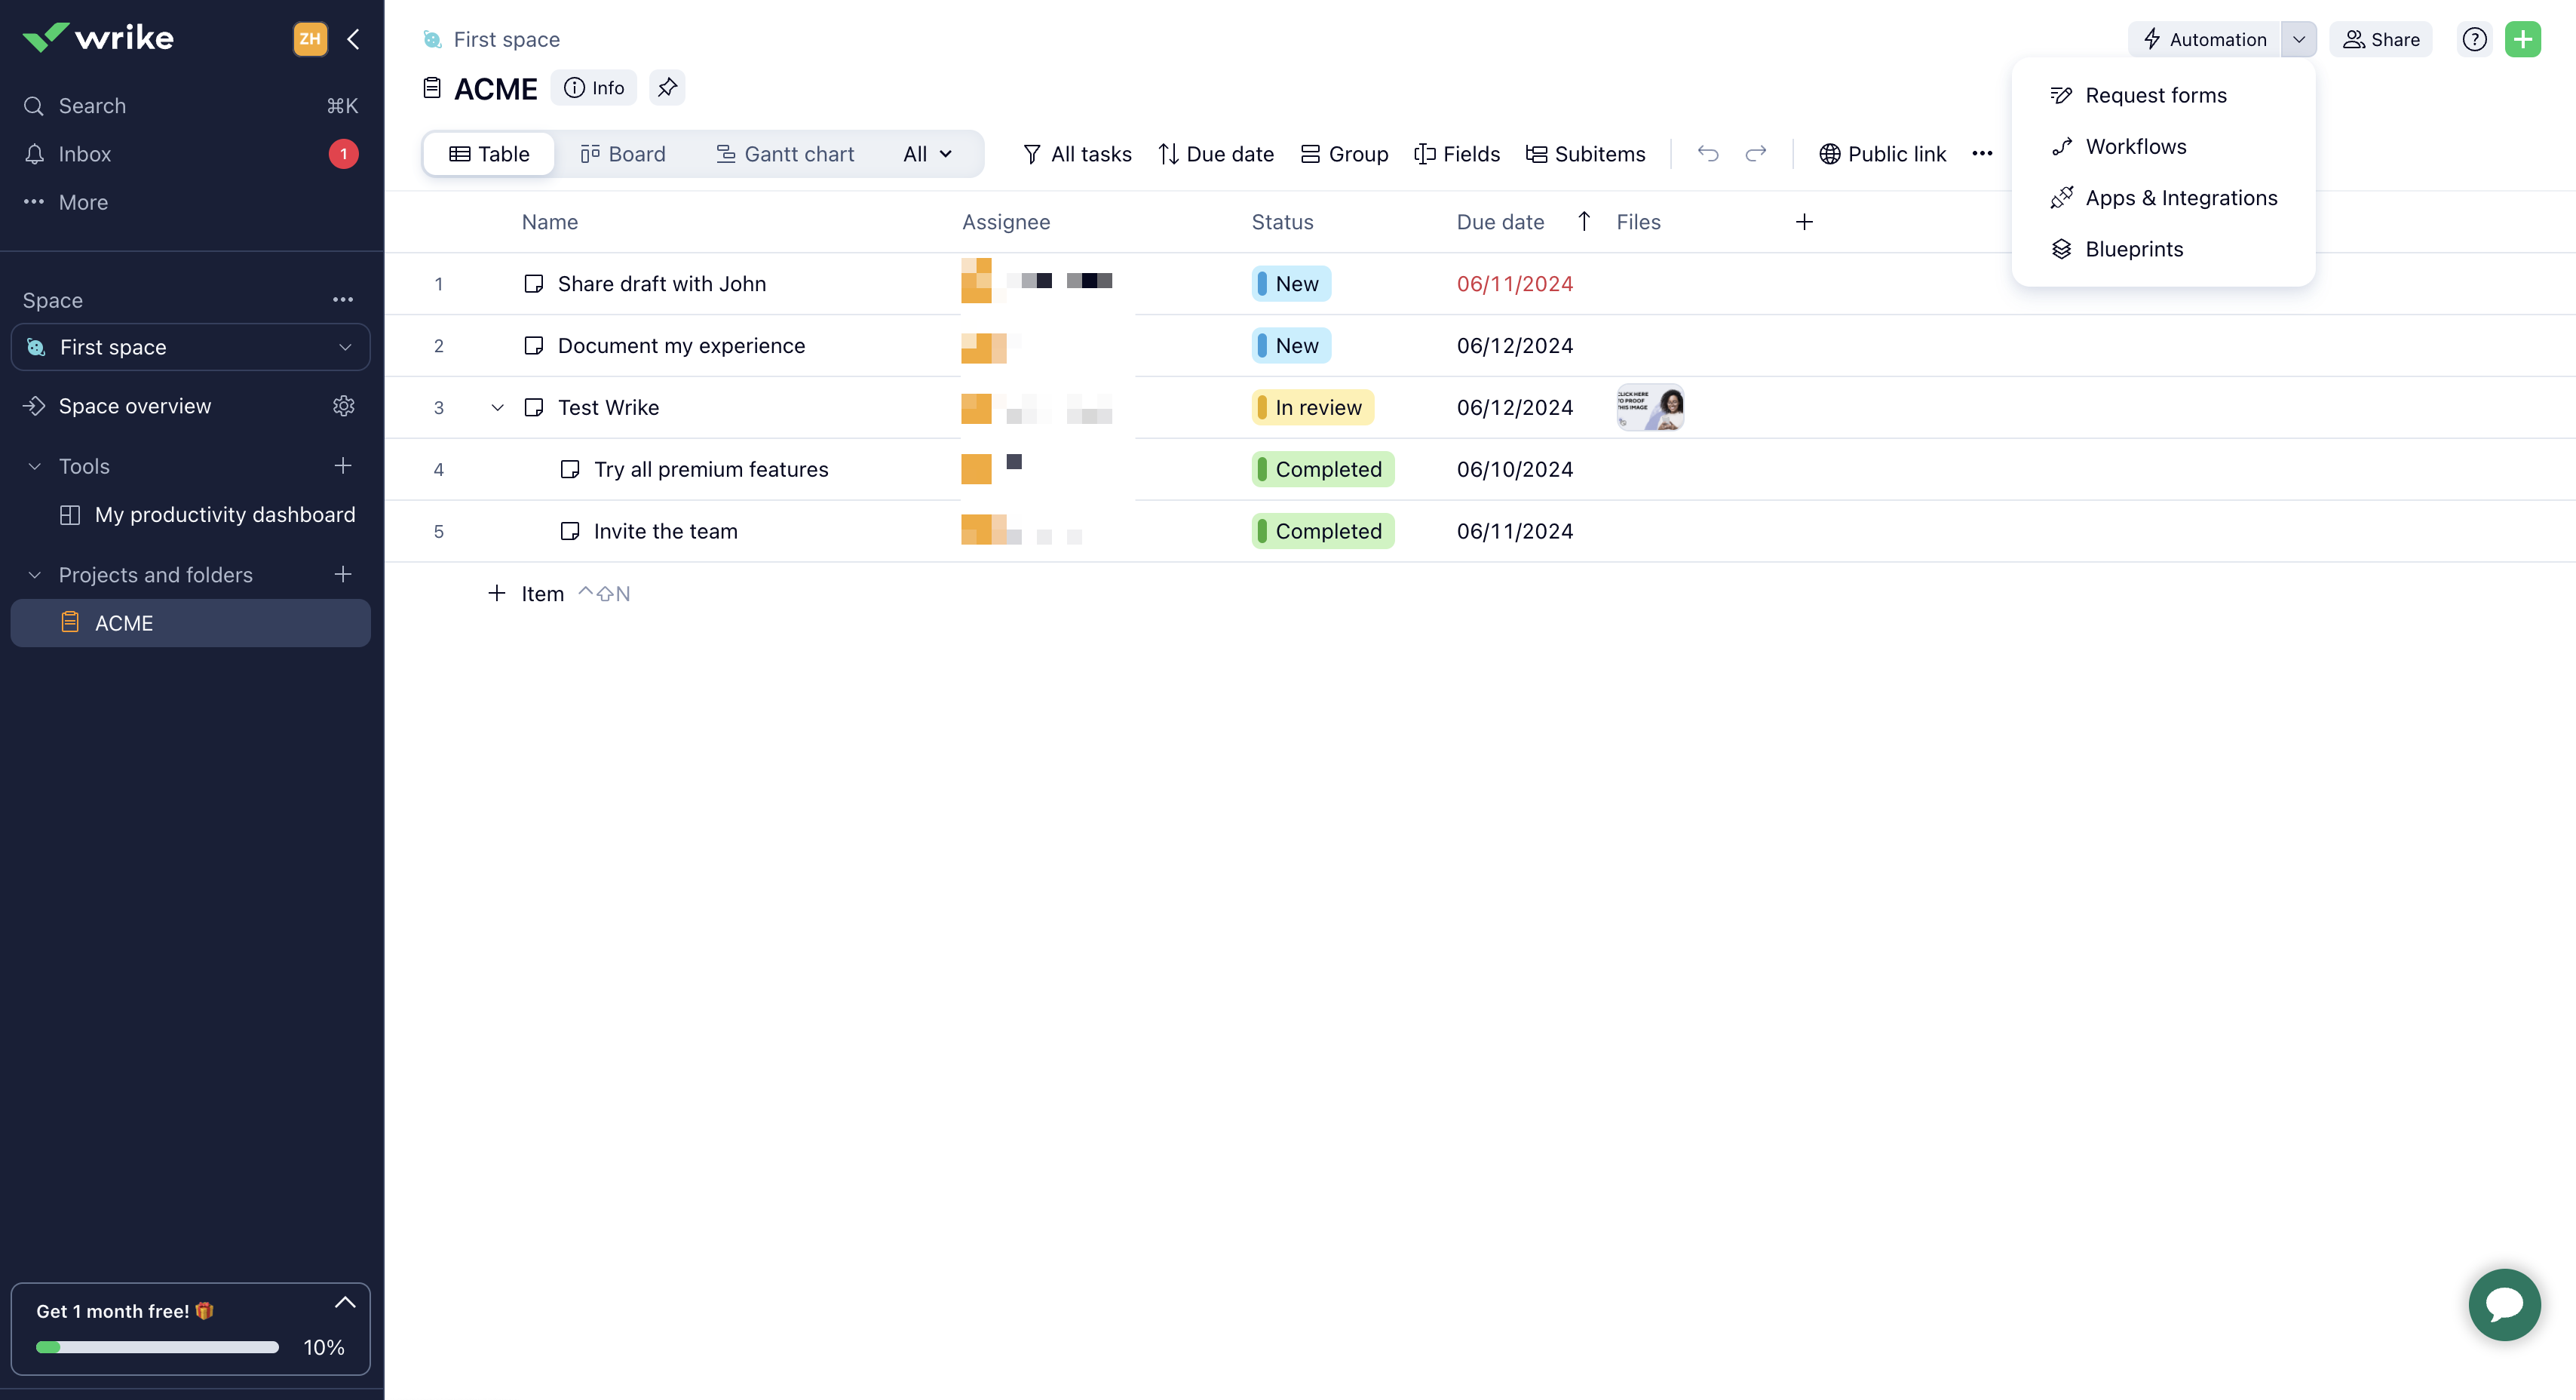This screenshot has width=2576, height=1400.
Task: Open the All tasks filter
Action: tap(1077, 154)
